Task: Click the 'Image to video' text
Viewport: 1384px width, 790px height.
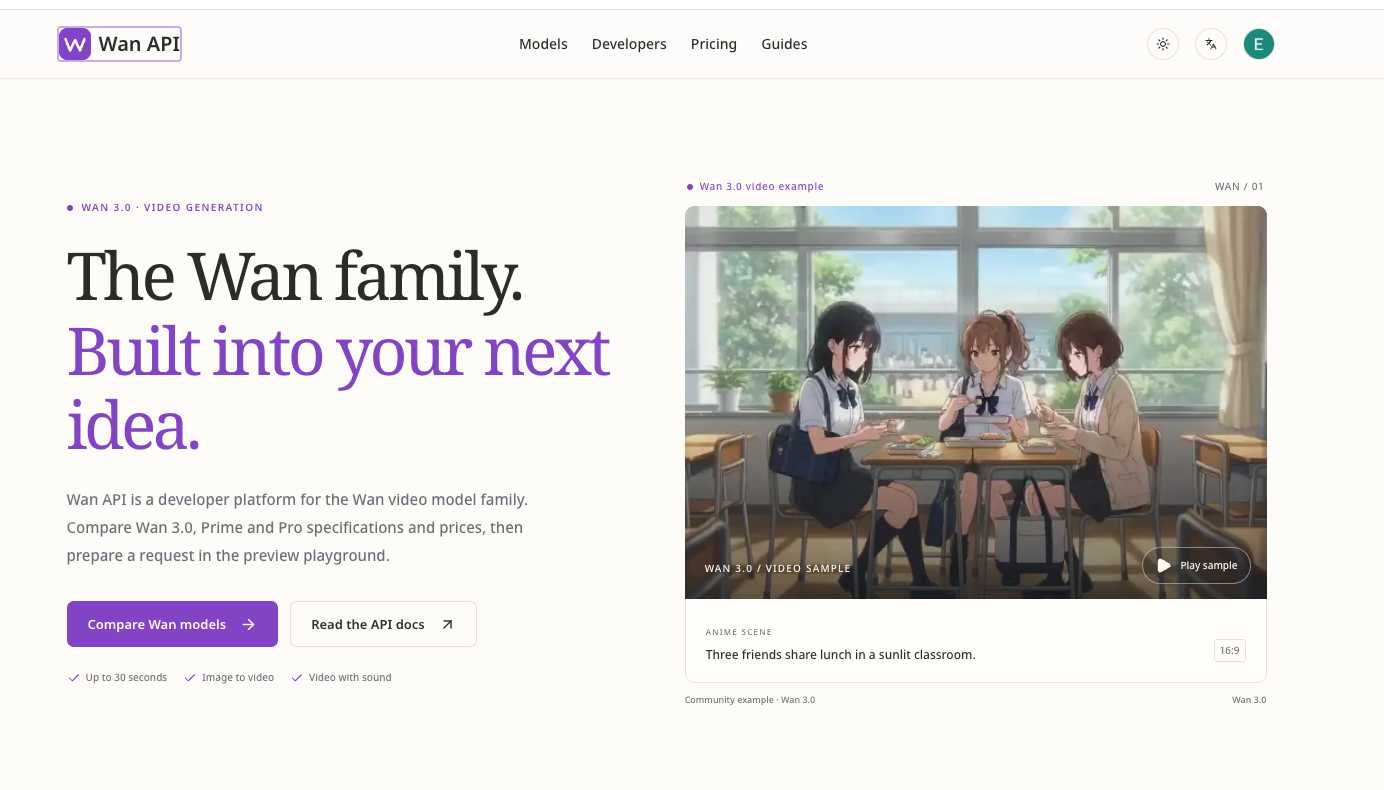Action: pyautogui.click(x=238, y=678)
